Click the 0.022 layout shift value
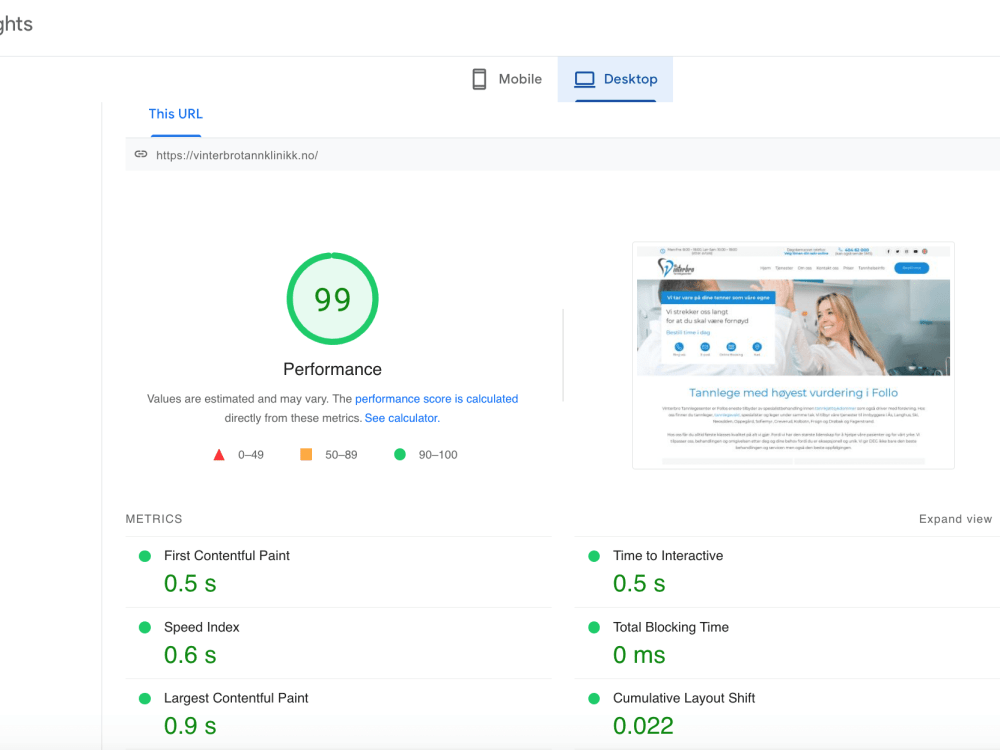Viewport: 1000px width, 750px height. coord(643,726)
